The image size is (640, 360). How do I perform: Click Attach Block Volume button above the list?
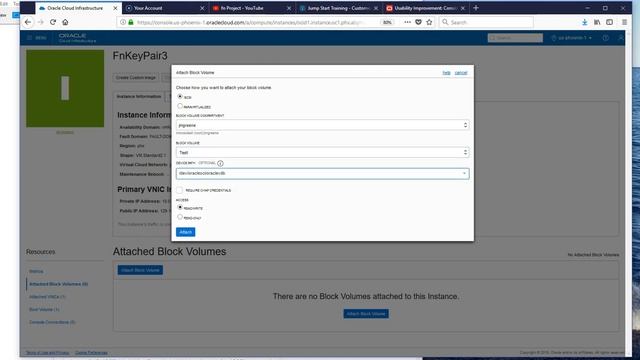pyautogui.click(x=140, y=270)
